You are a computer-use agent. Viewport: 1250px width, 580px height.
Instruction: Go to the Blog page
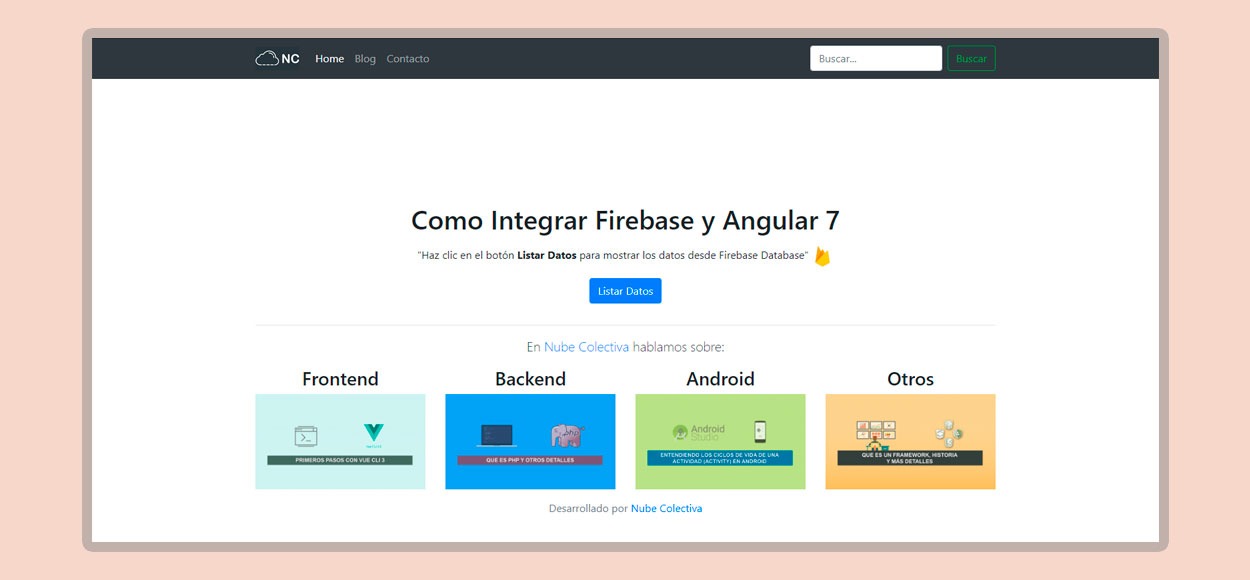(365, 59)
